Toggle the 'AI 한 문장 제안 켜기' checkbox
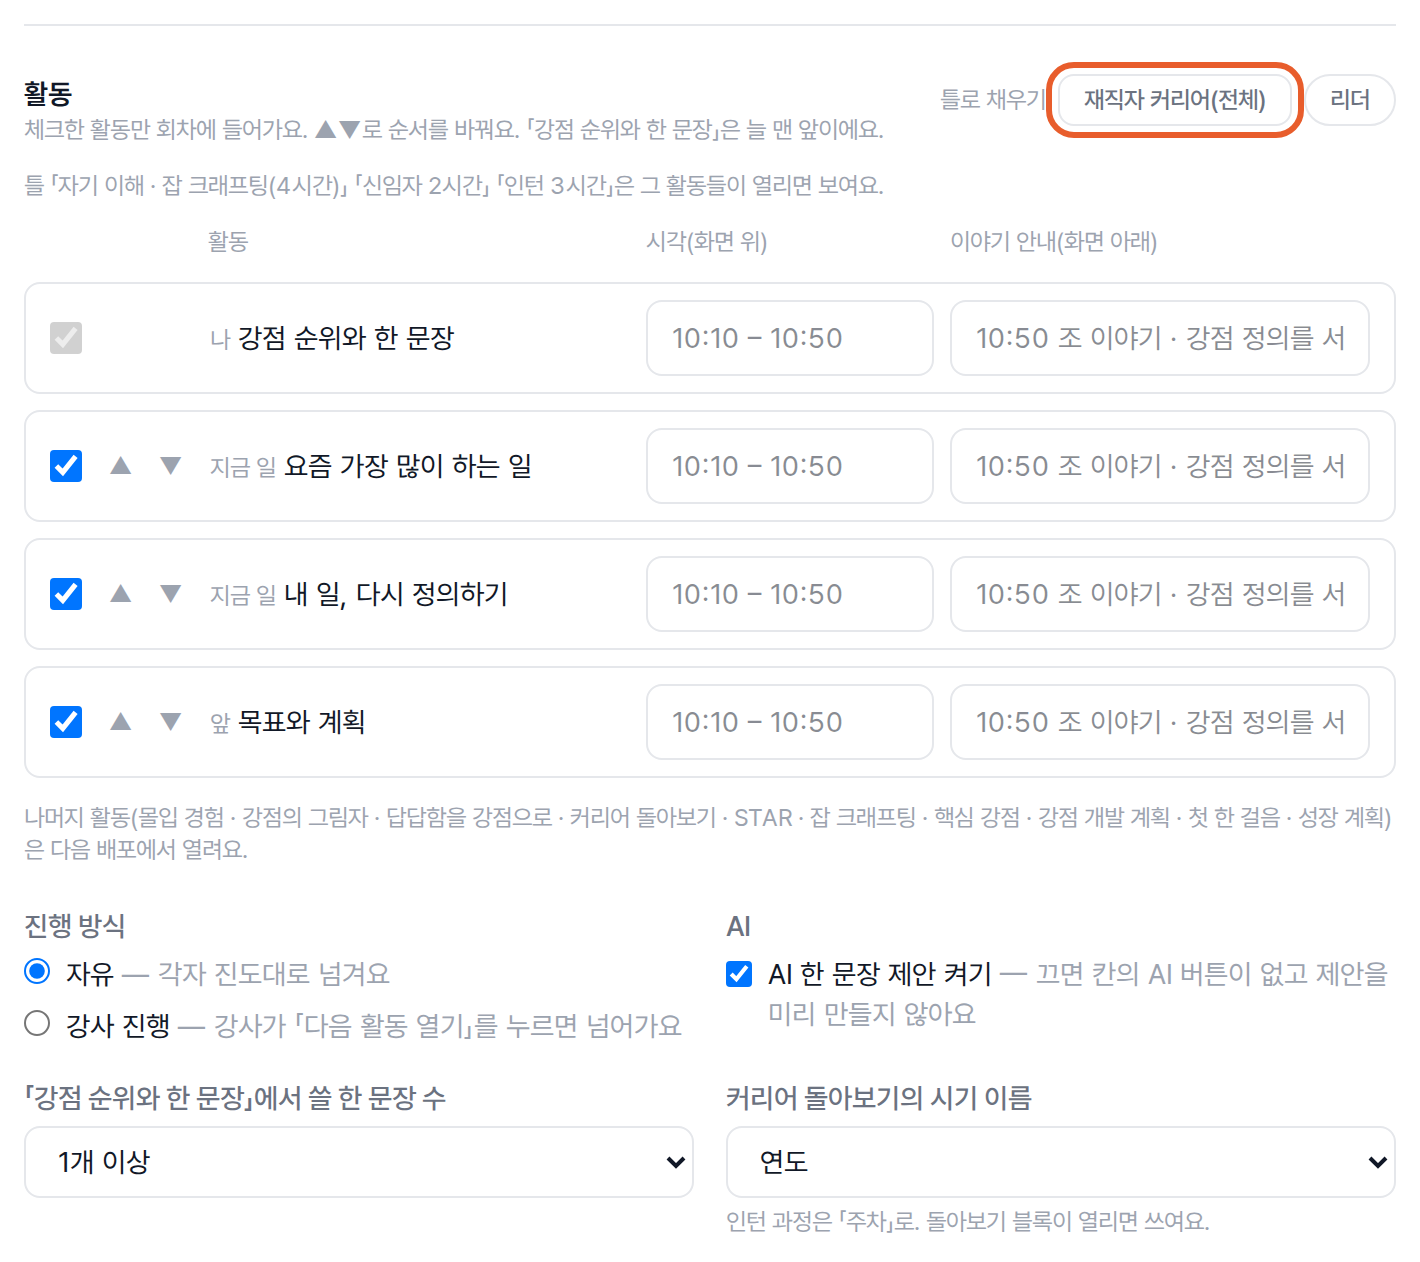 [x=739, y=974]
